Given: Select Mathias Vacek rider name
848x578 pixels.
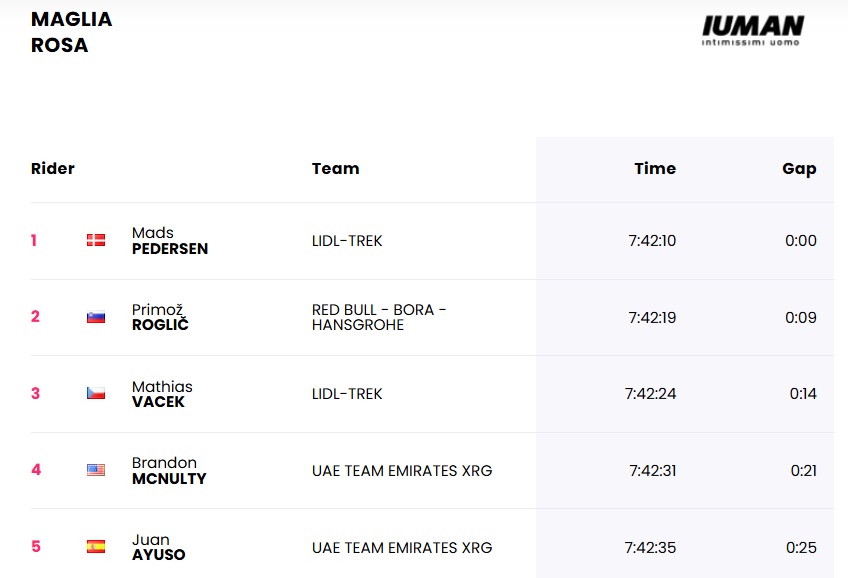Looking at the screenshot, I should (162, 394).
